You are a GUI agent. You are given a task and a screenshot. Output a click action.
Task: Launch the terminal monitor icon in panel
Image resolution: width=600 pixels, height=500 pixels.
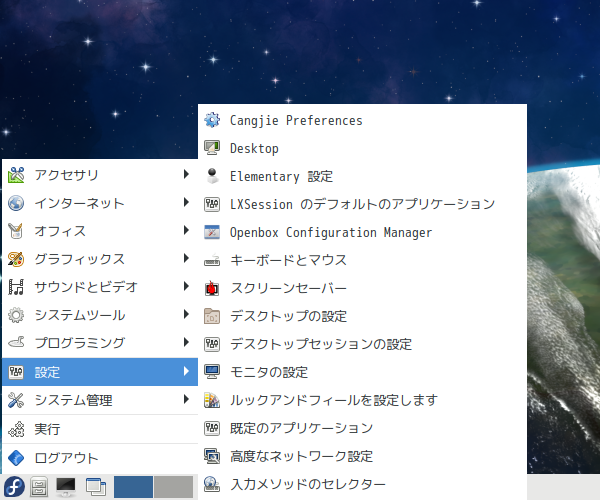(x=66, y=487)
